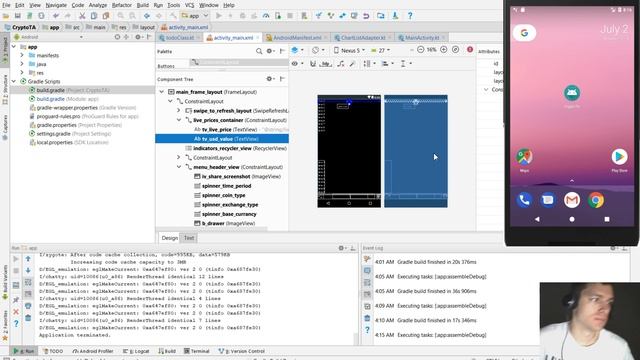Image resolution: width=640 pixels, height=360 pixels.
Task: Click the Stop red X in Run panel
Action: [x=16, y=312]
